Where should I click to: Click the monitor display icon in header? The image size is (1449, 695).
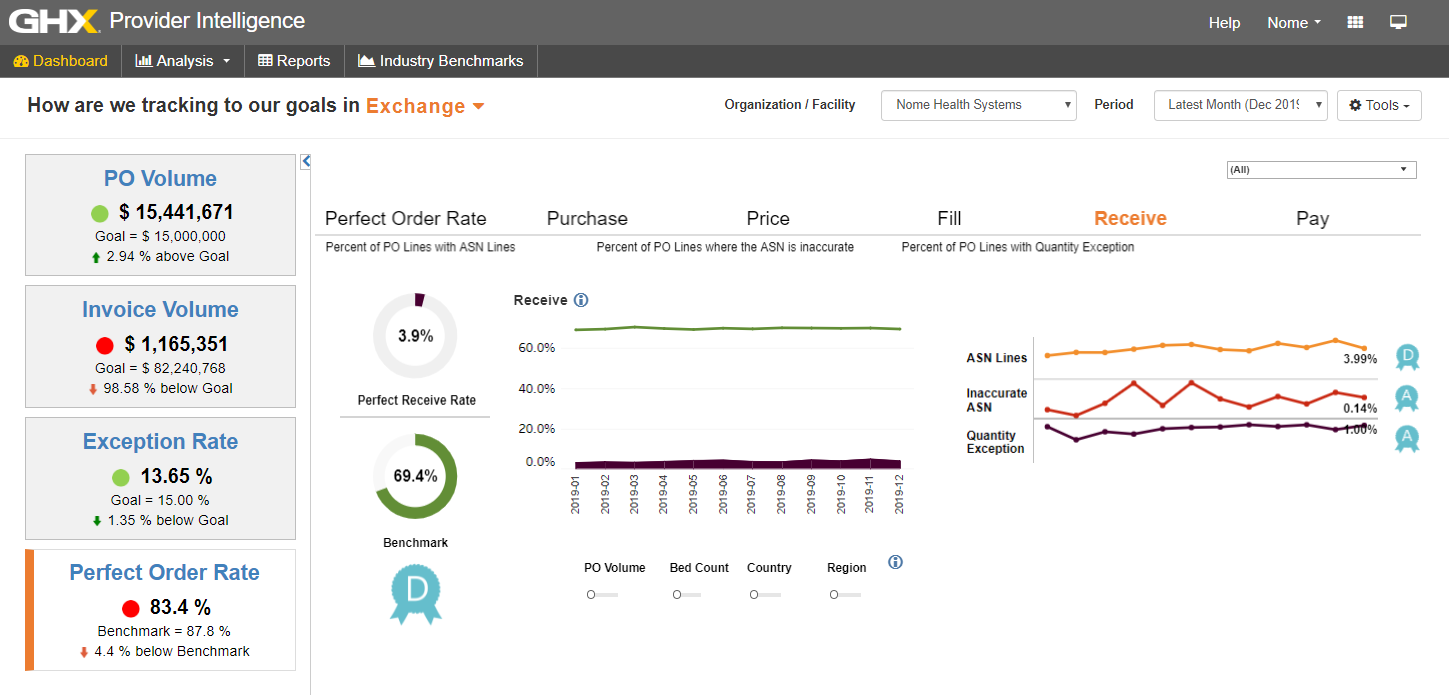(x=1398, y=22)
